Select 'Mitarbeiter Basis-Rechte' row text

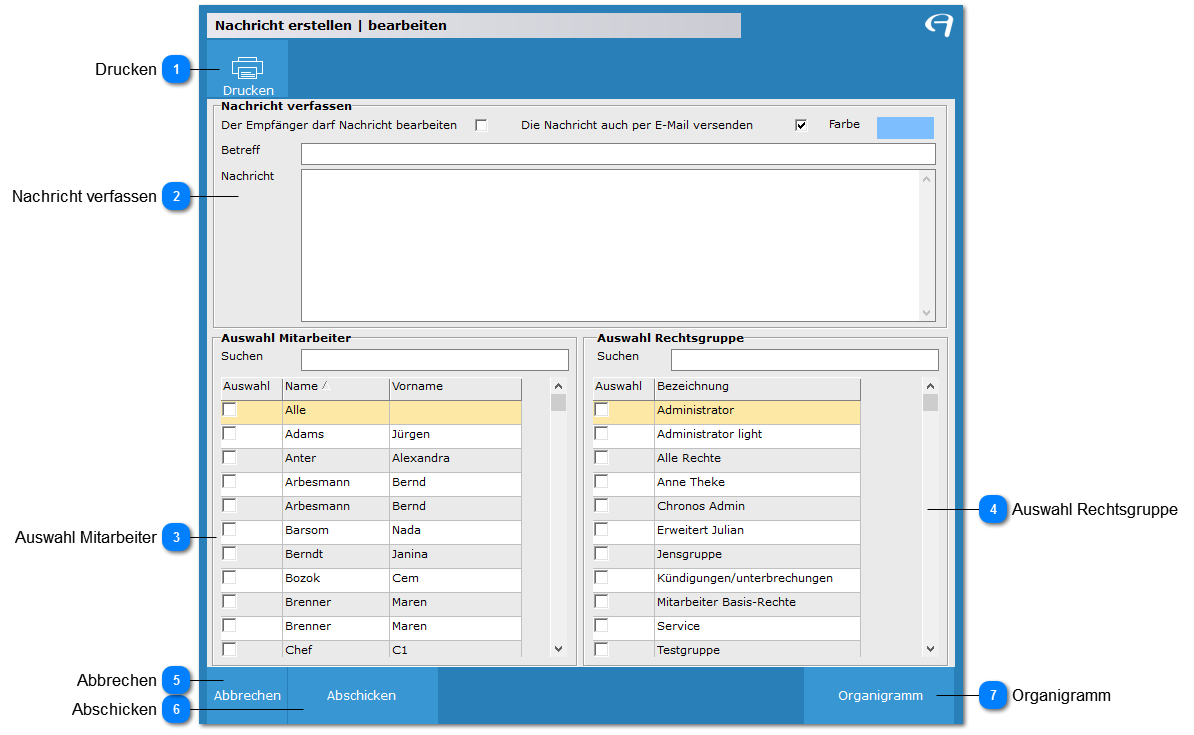coord(726,602)
